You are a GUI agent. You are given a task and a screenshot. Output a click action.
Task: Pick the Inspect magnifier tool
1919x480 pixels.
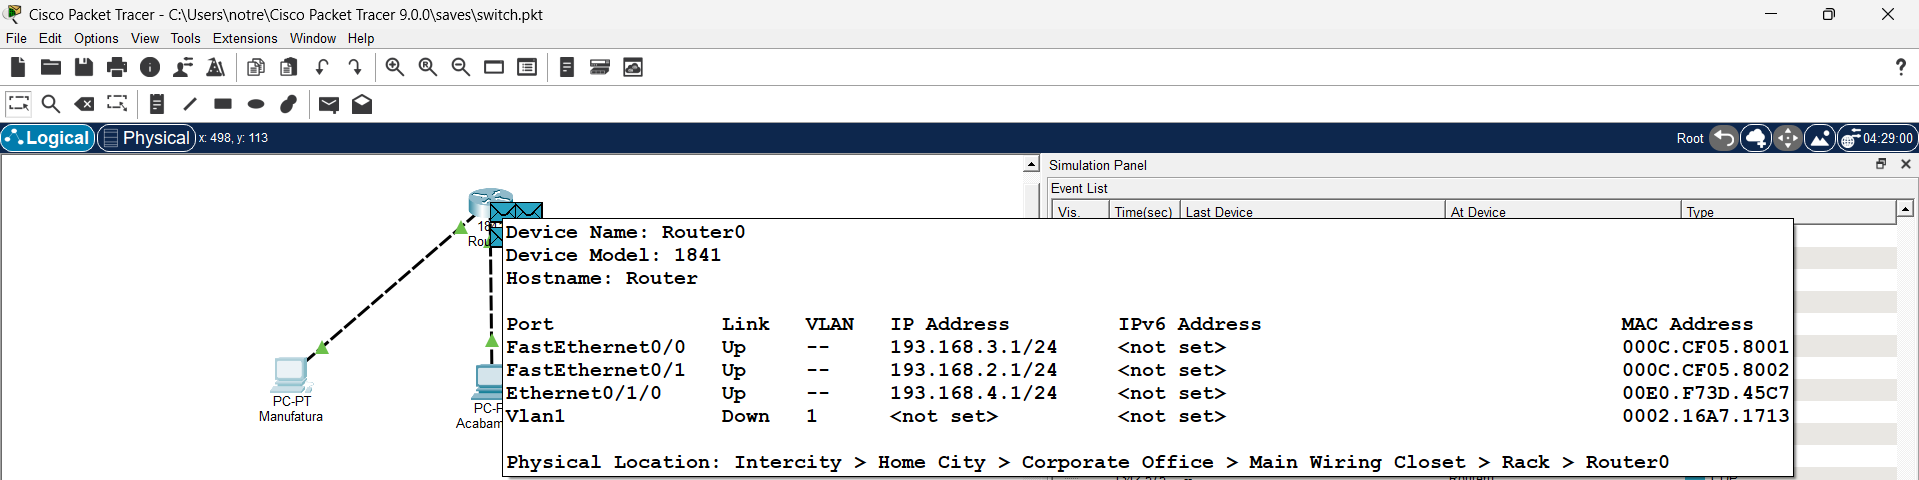click(x=51, y=104)
